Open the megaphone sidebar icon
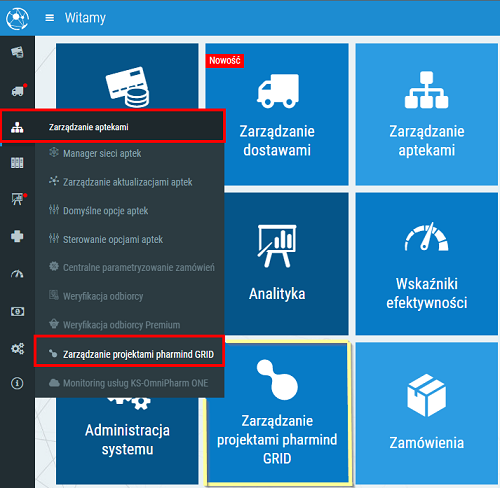Image resolution: width=500 pixels, height=488 pixels. pos(17,52)
